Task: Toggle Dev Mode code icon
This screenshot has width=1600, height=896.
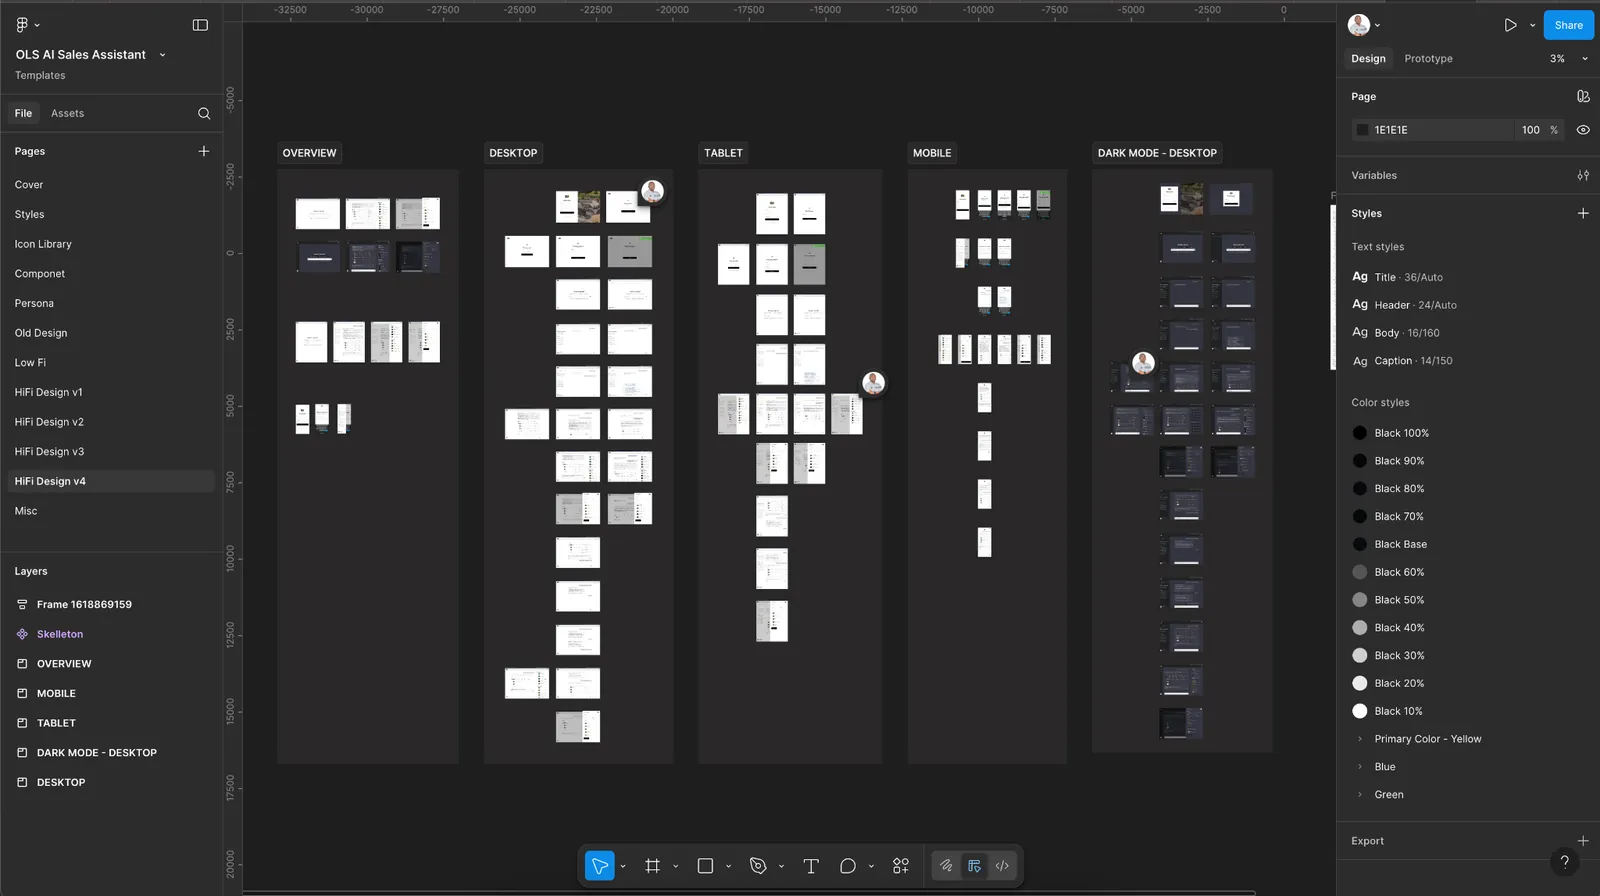Action: click(x=1002, y=866)
